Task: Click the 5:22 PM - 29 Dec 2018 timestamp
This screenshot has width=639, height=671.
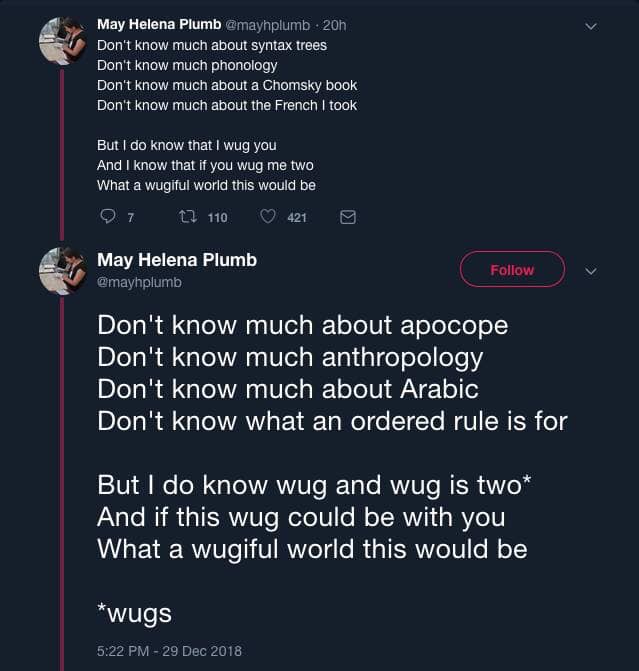Action: click(169, 650)
